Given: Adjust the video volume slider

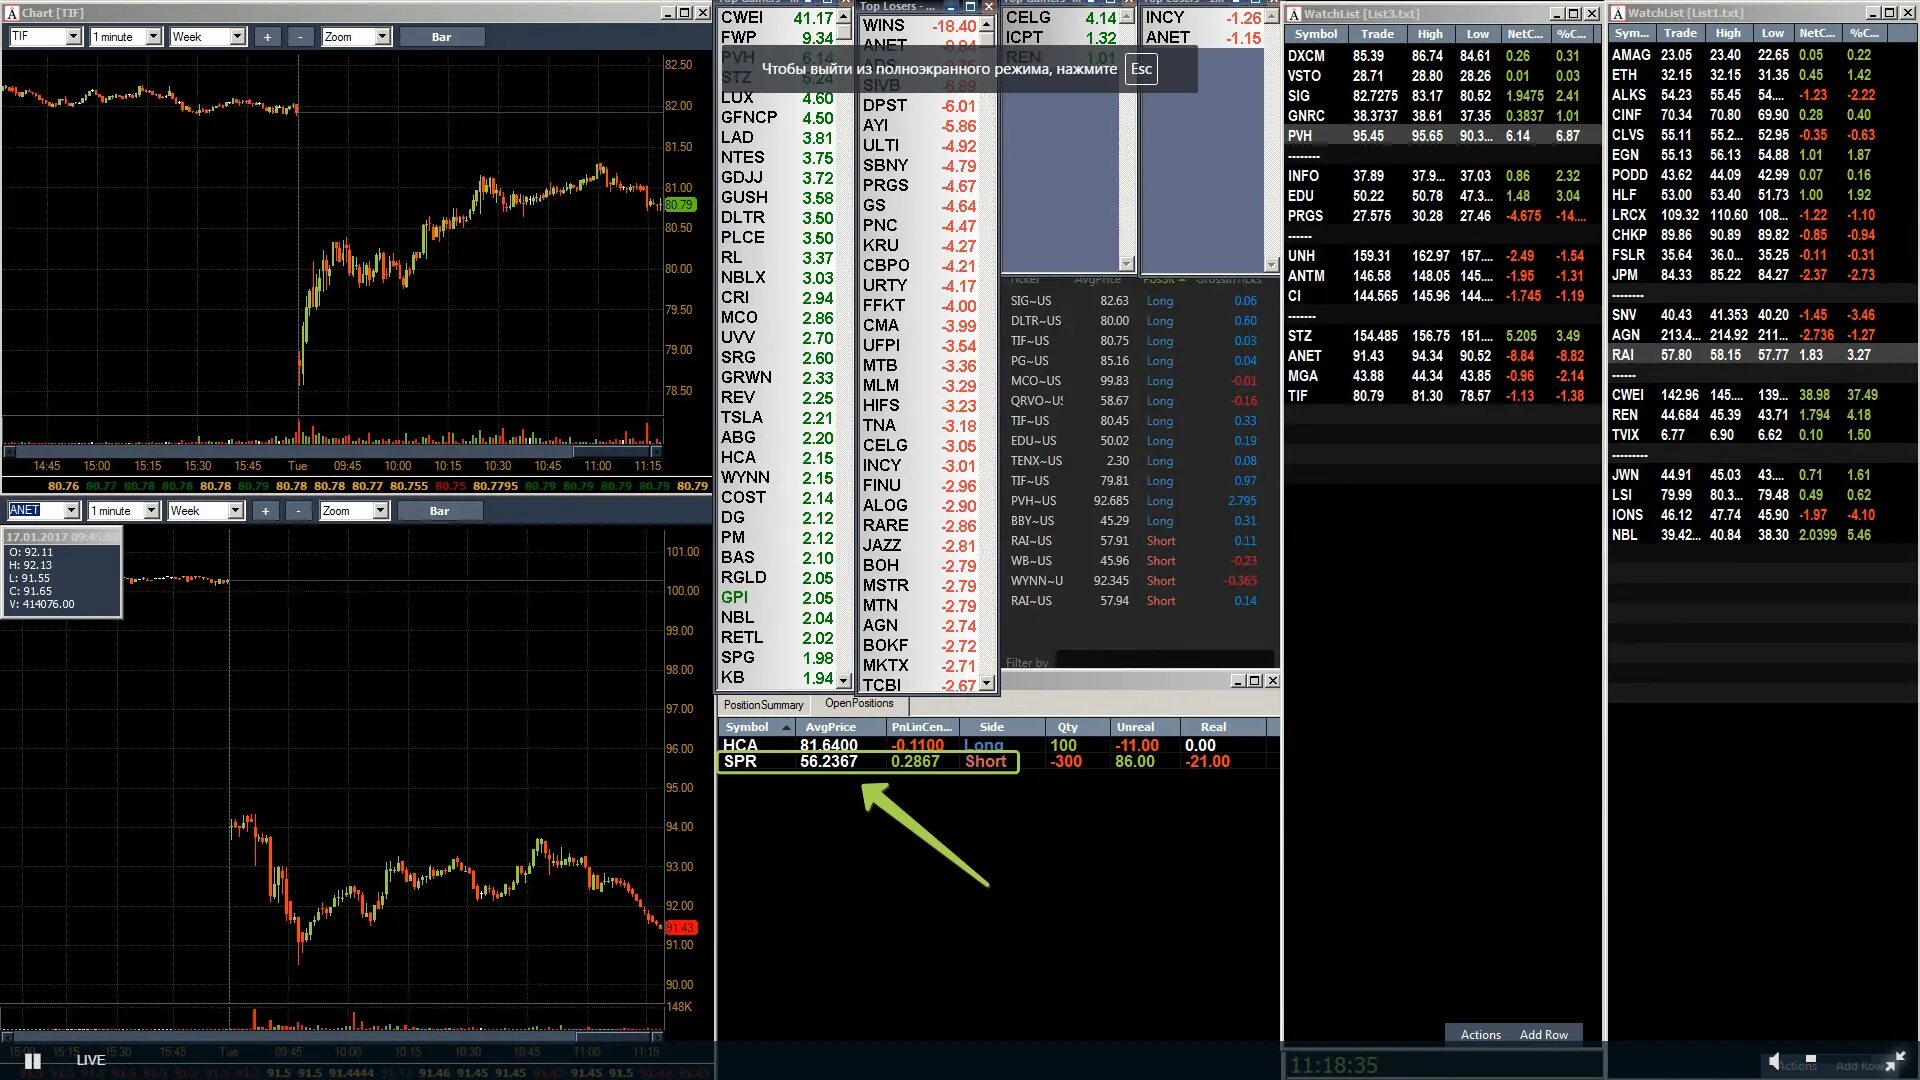Looking at the screenshot, I should coord(1810,1059).
